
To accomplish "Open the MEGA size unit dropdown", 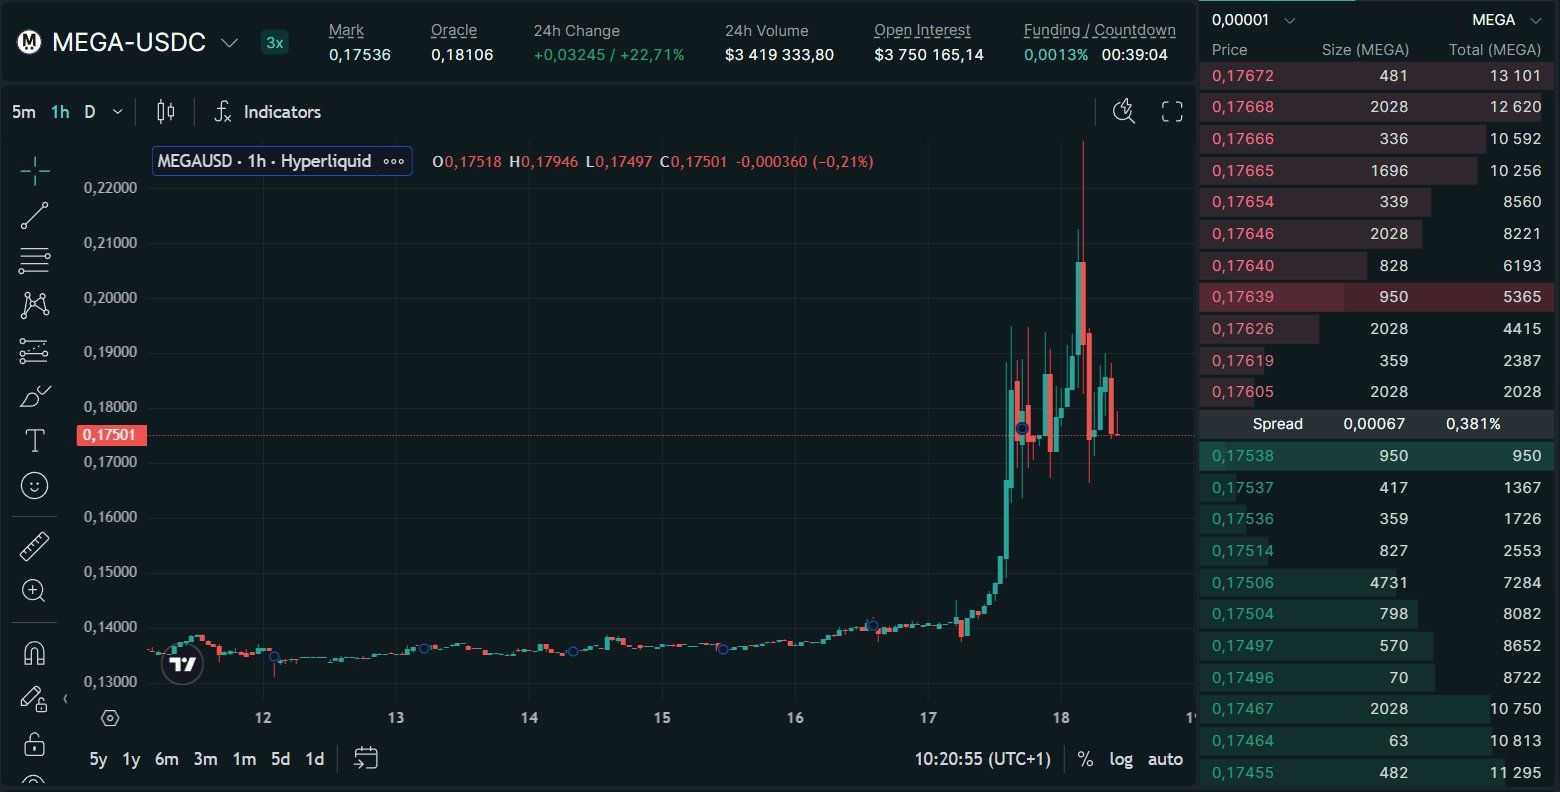I will click(x=1507, y=20).
